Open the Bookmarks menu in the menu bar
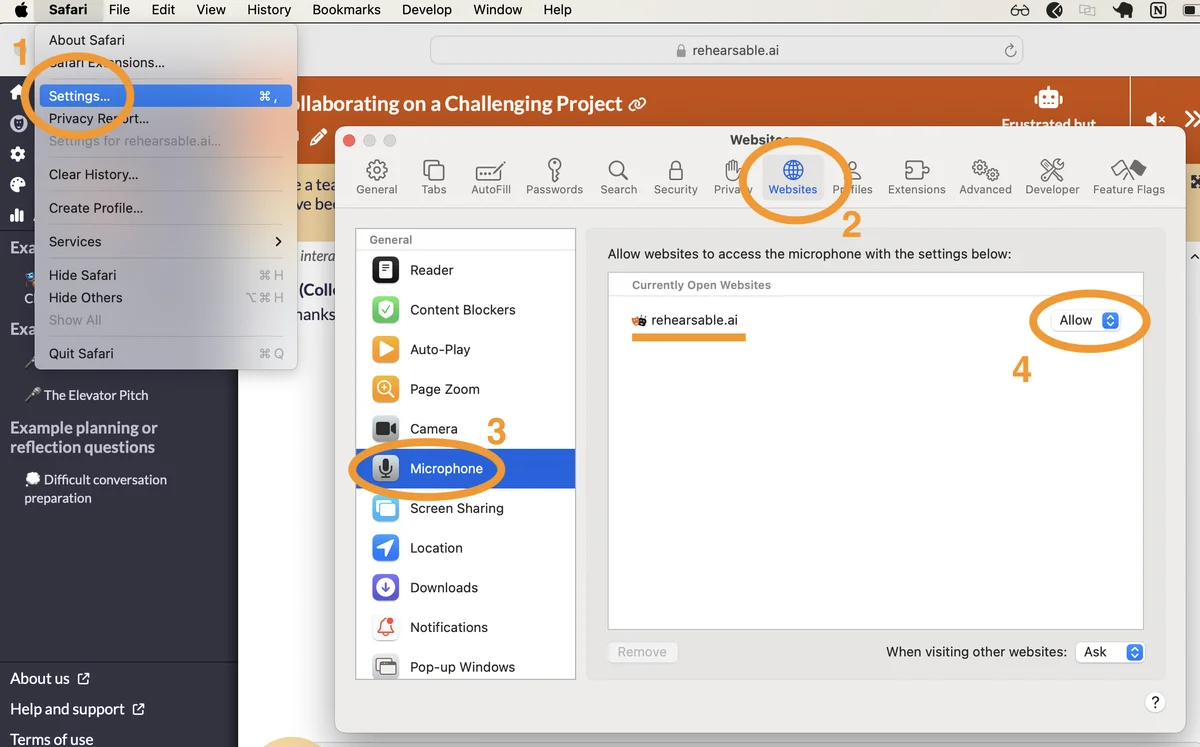The image size is (1200, 747). click(346, 10)
